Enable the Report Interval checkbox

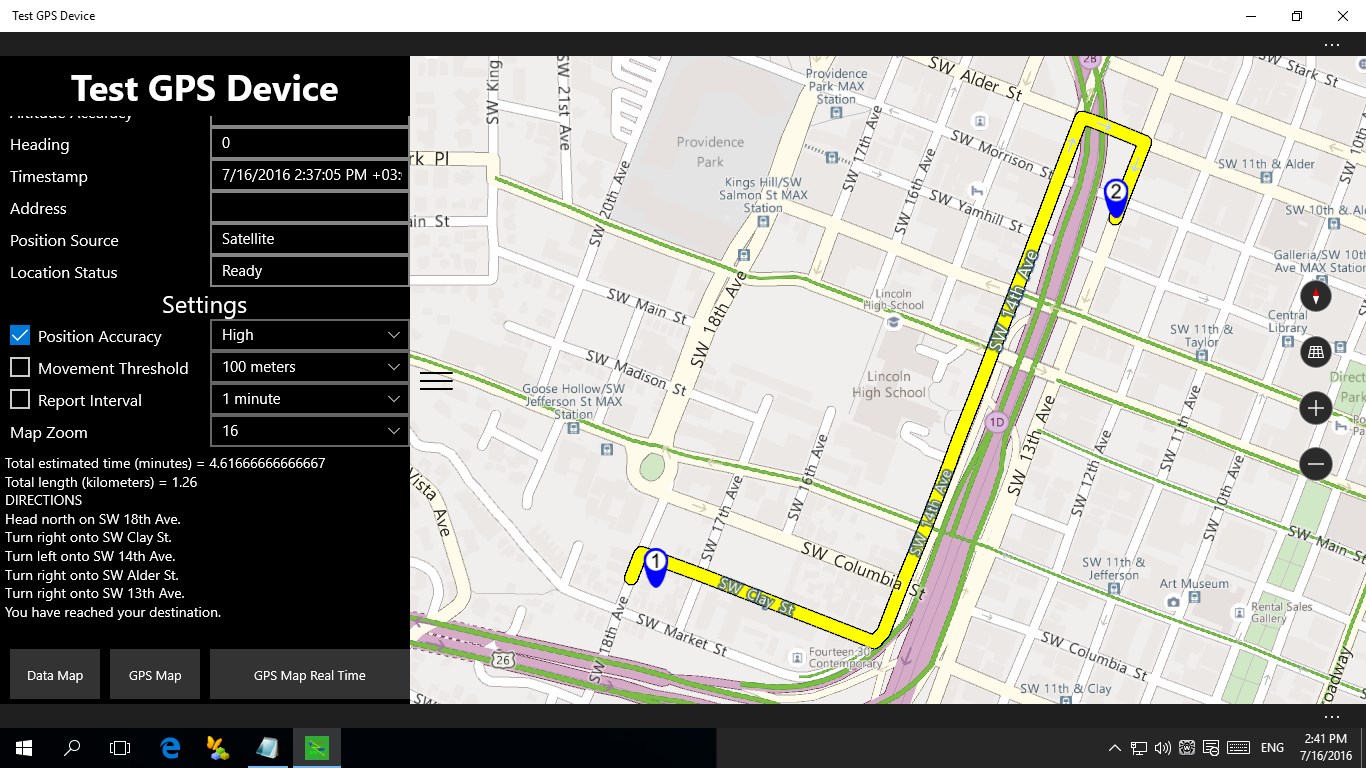pyautogui.click(x=19, y=399)
